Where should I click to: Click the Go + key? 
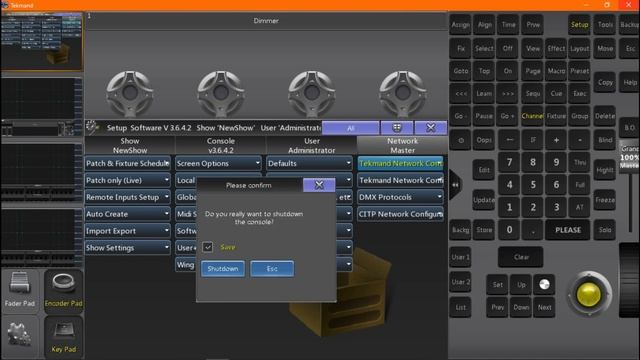click(x=508, y=116)
